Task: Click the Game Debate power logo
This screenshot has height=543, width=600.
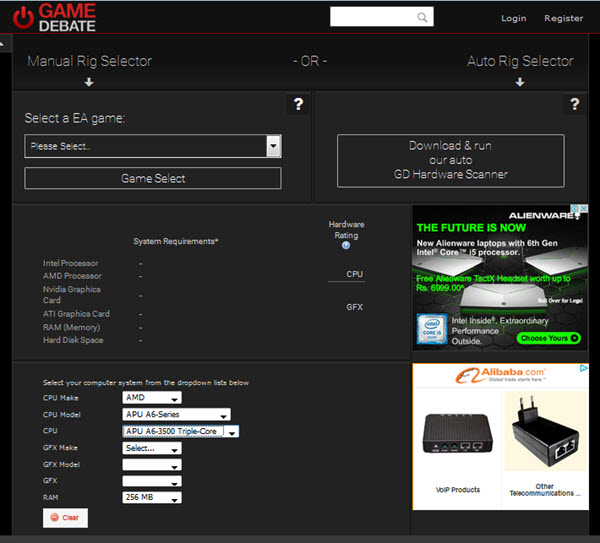Action: (23, 18)
